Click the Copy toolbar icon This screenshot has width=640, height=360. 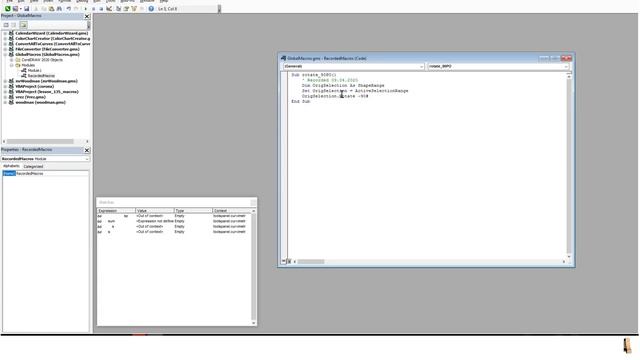43,9
